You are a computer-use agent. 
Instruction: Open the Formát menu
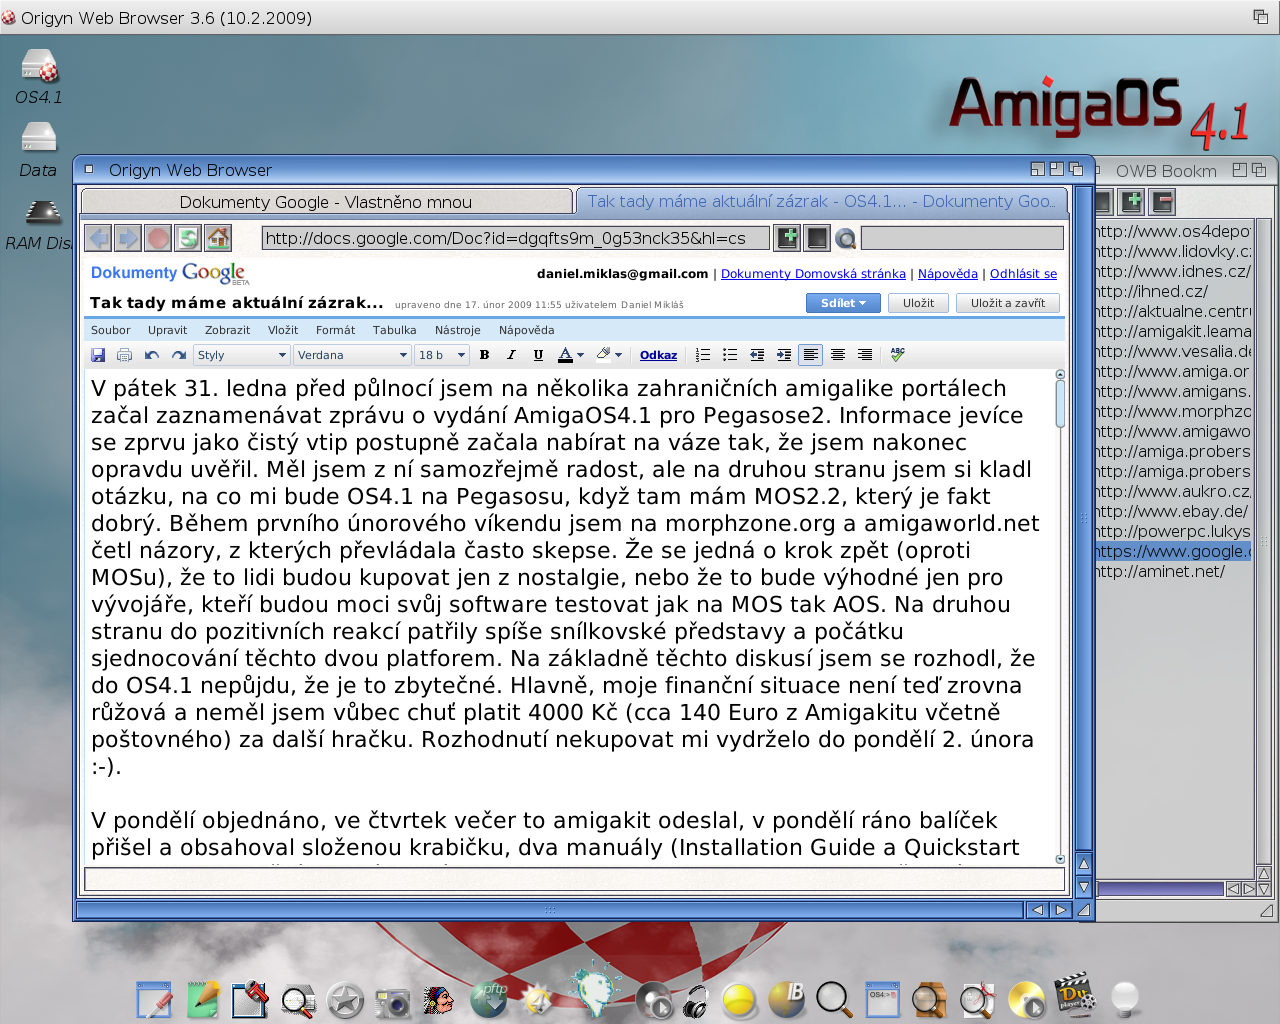(x=335, y=330)
